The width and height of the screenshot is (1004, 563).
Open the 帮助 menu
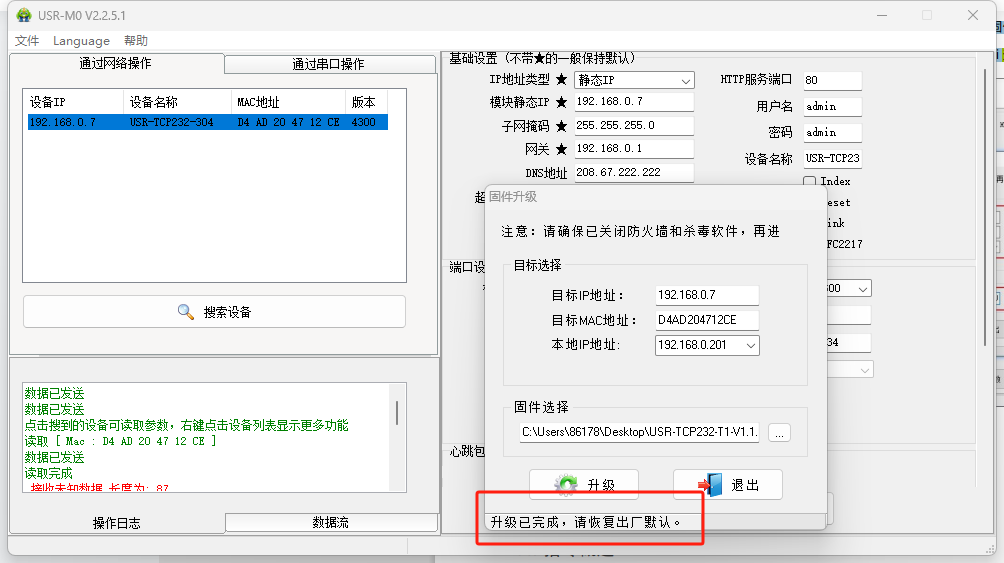click(136, 41)
